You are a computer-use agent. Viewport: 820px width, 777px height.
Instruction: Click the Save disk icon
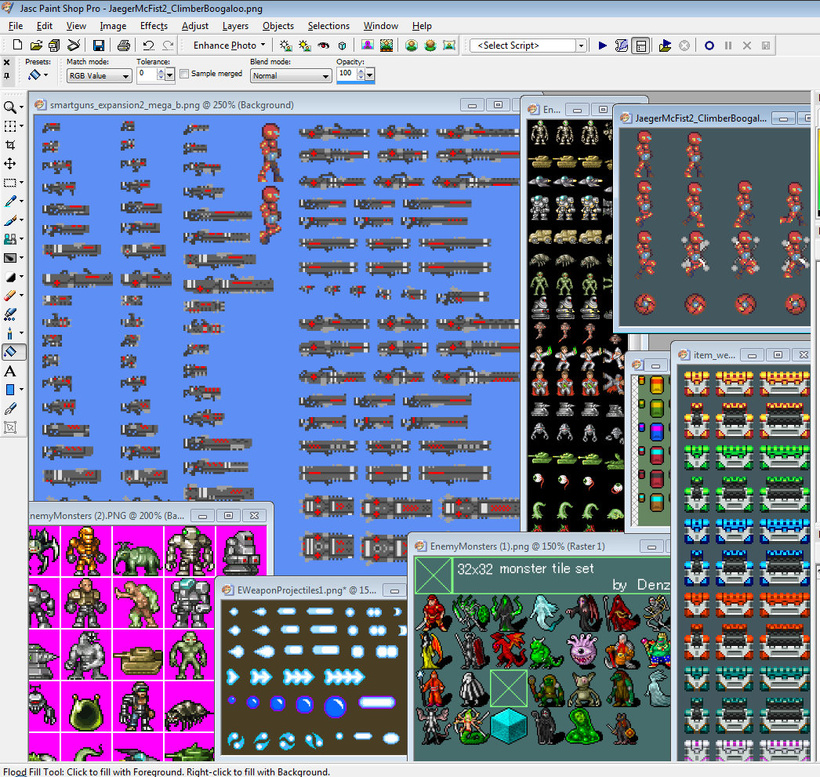(x=98, y=46)
